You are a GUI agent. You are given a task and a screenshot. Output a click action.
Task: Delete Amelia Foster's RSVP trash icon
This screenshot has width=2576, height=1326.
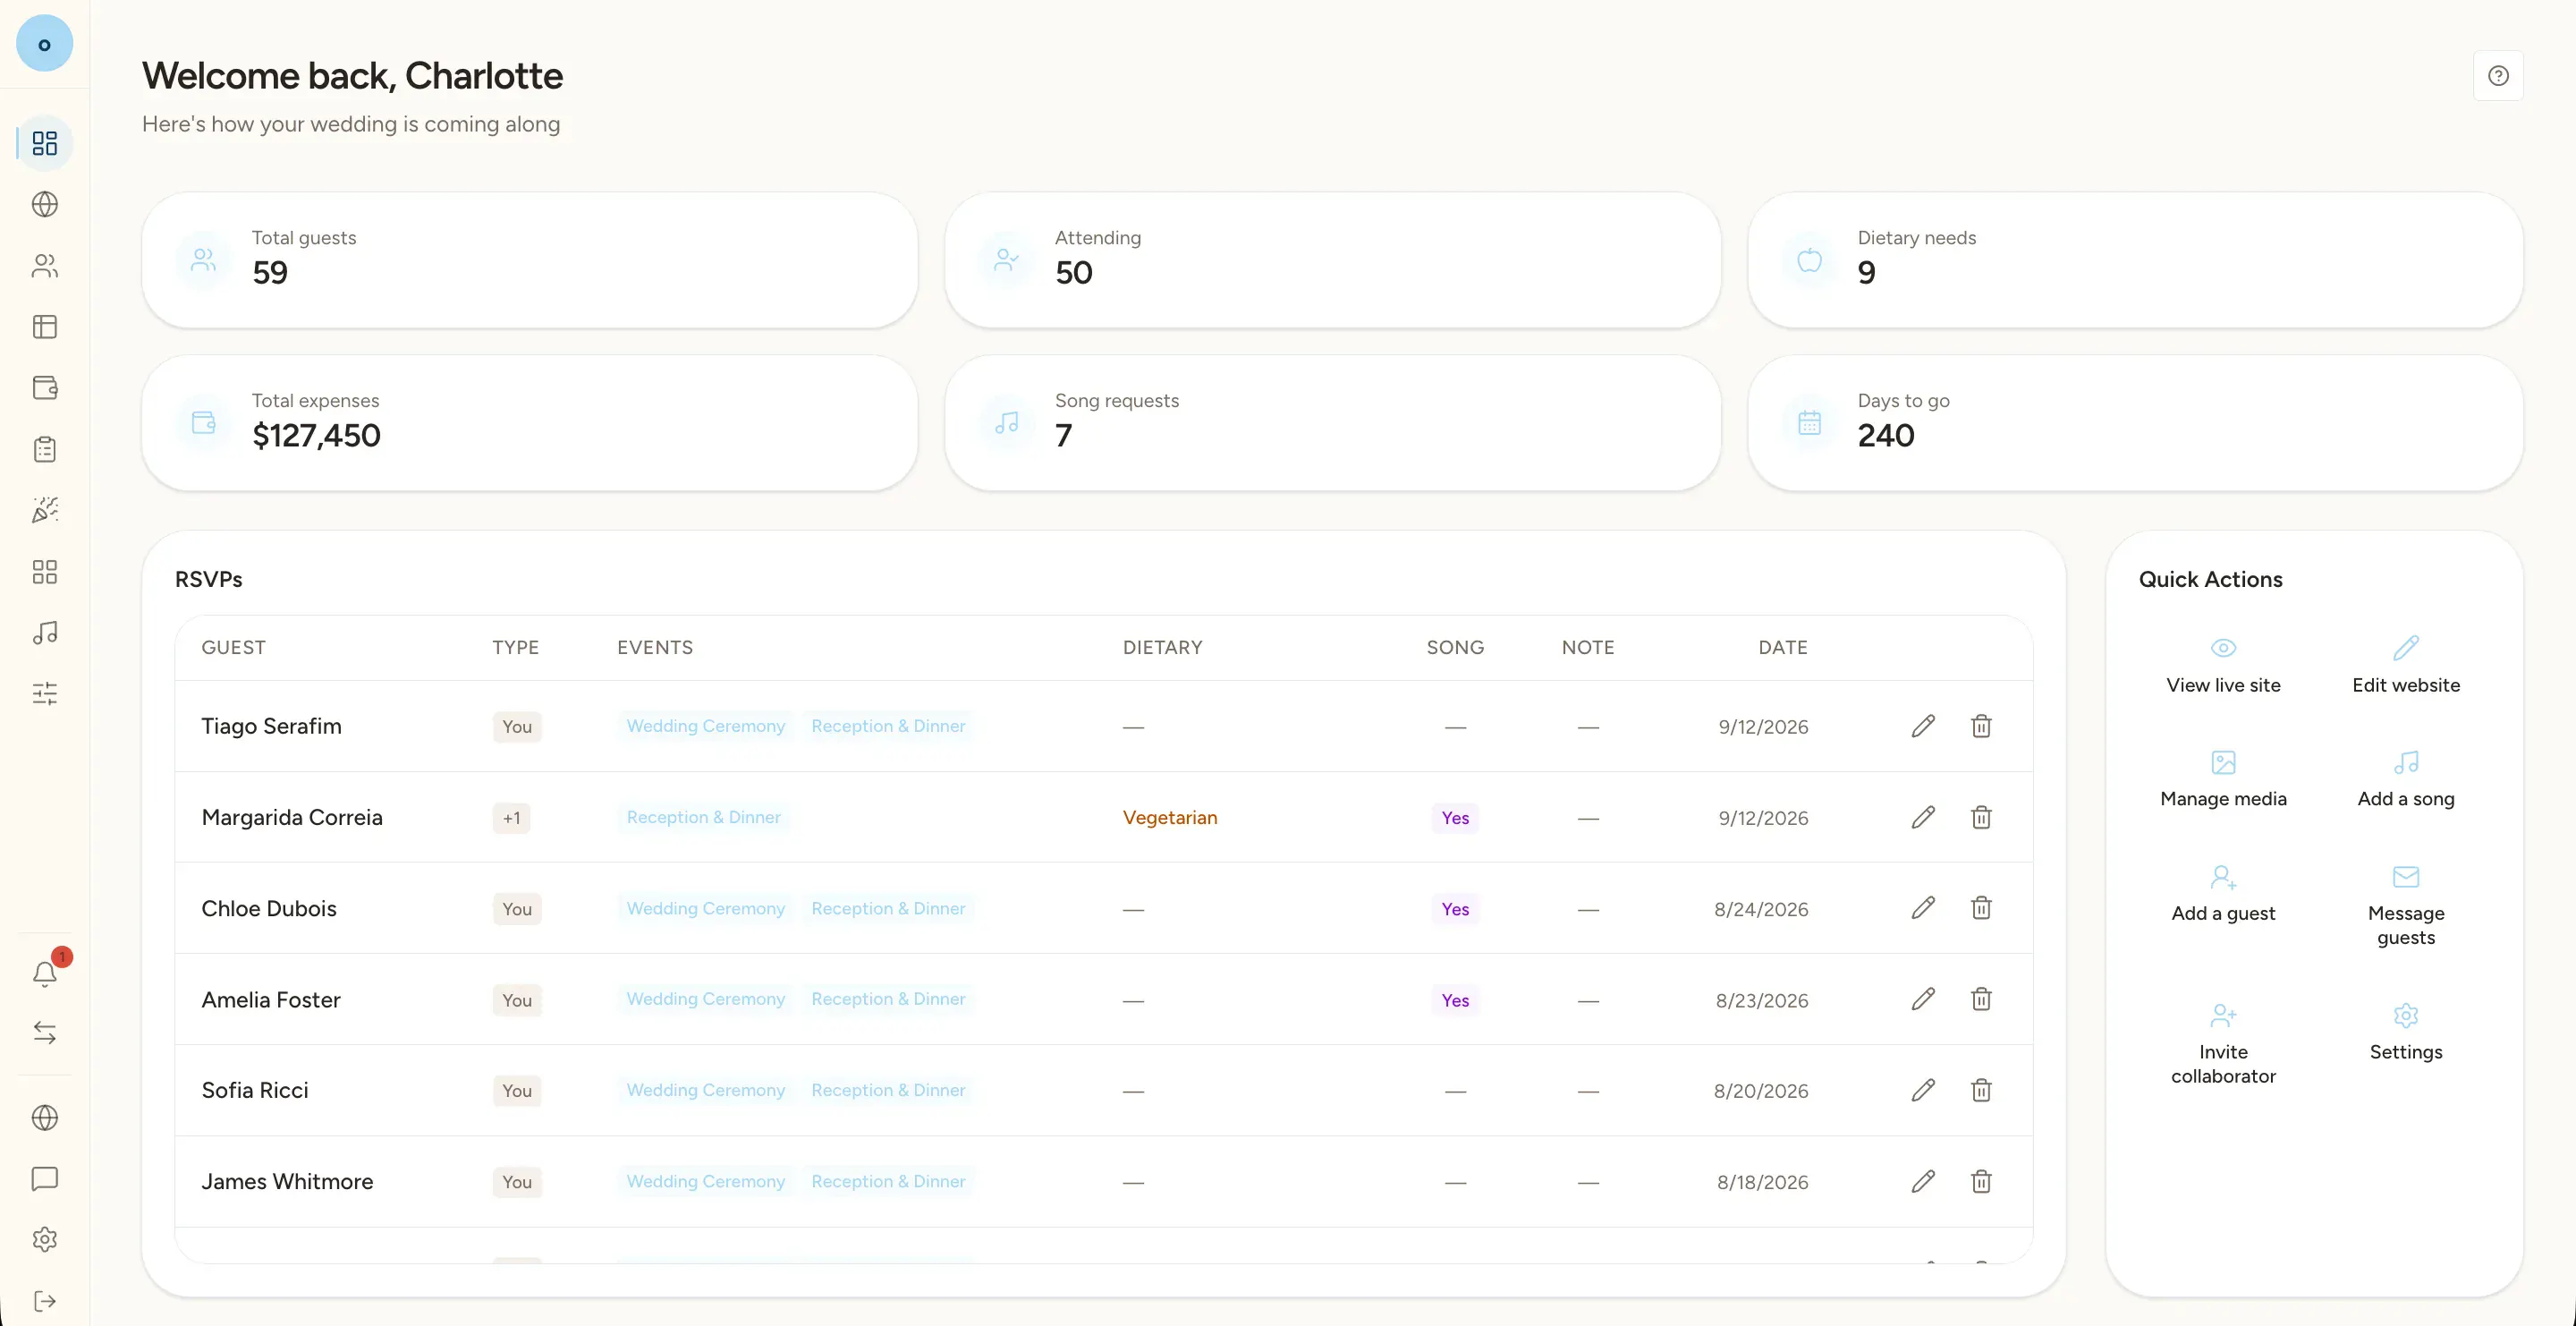pyautogui.click(x=1981, y=999)
